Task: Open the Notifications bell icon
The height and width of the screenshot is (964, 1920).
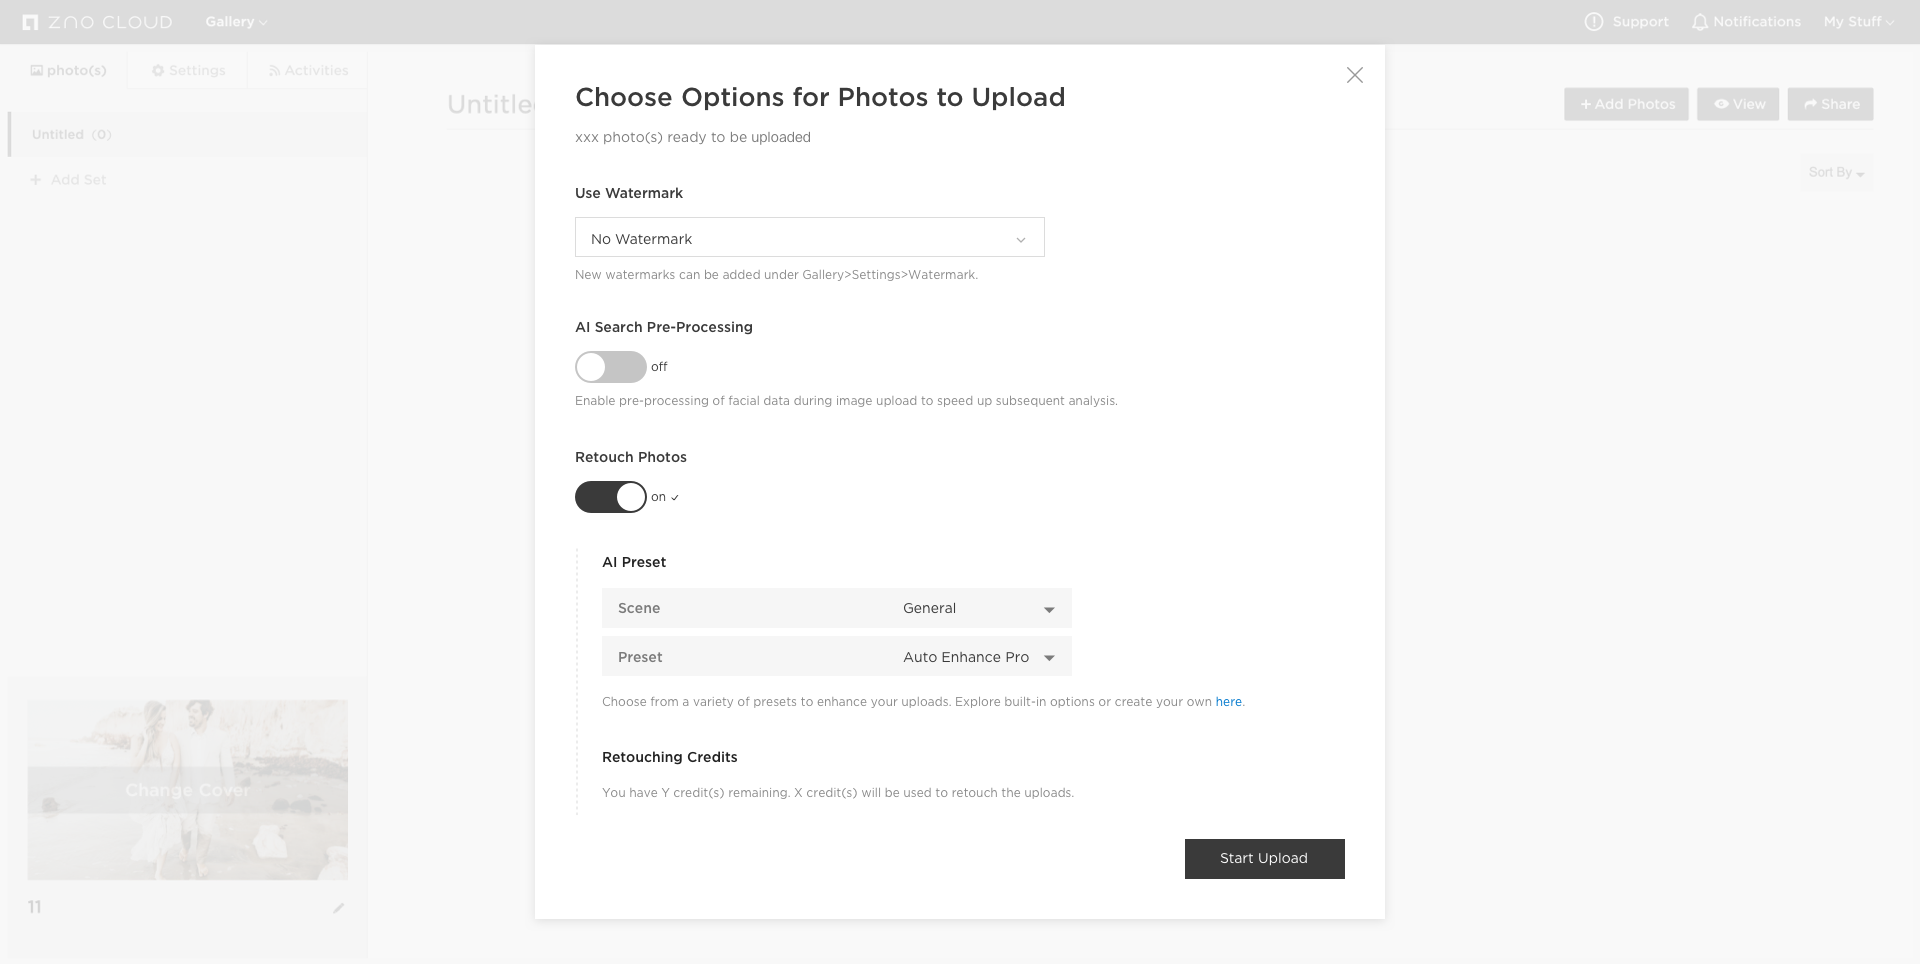Action: (1699, 22)
